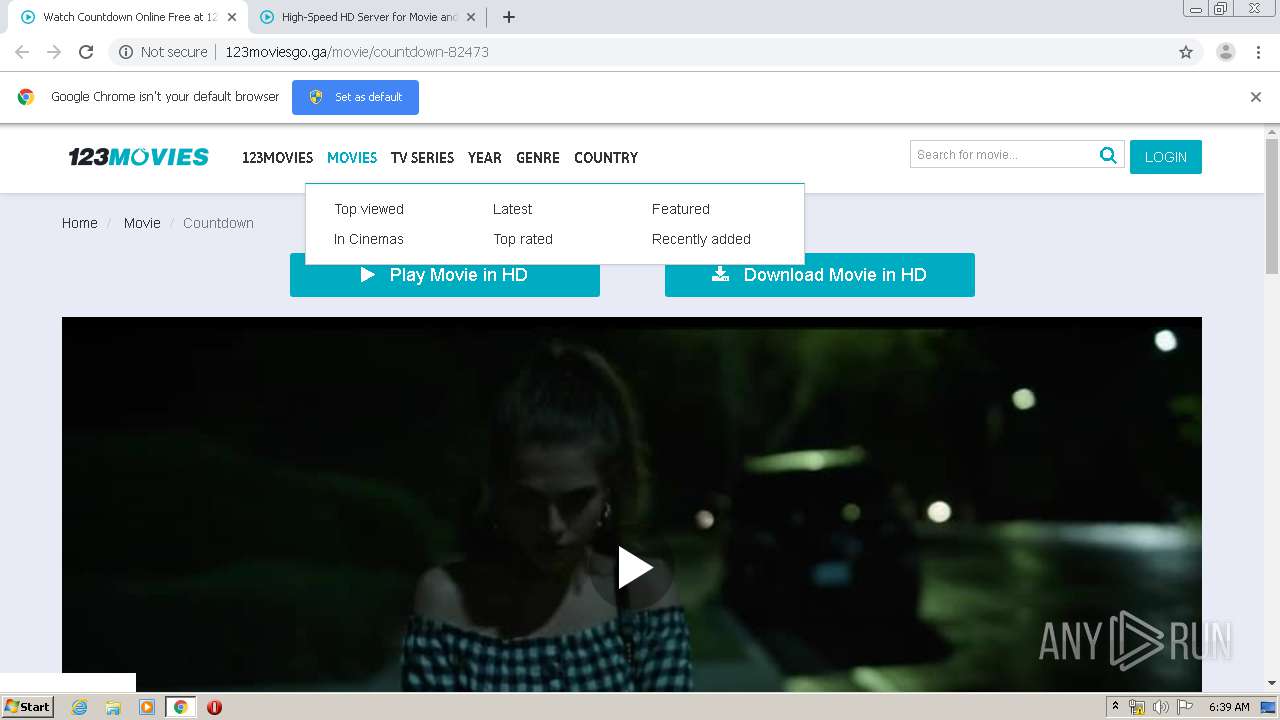Go to the Home breadcrumb
The width and height of the screenshot is (1280, 720).
(x=80, y=223)
